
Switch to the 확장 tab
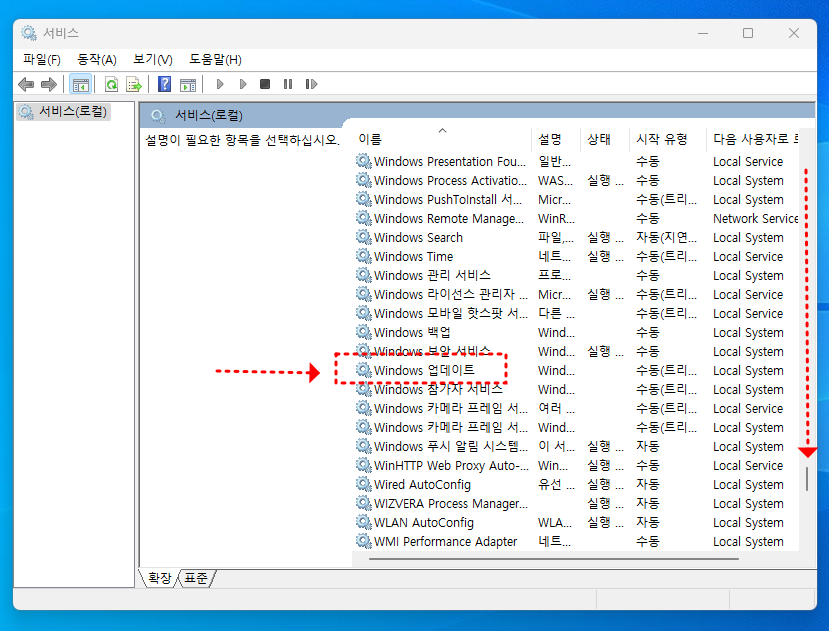coord(159,578)
